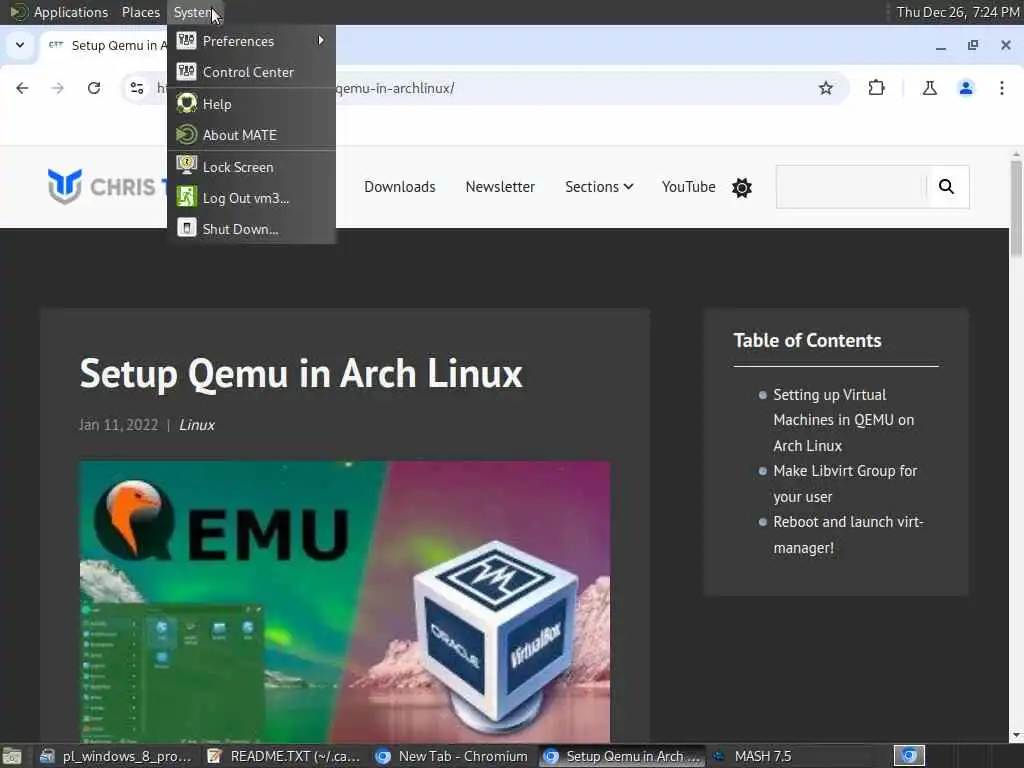Expand Preferences submenu arrow

click(x=321, y=40)
